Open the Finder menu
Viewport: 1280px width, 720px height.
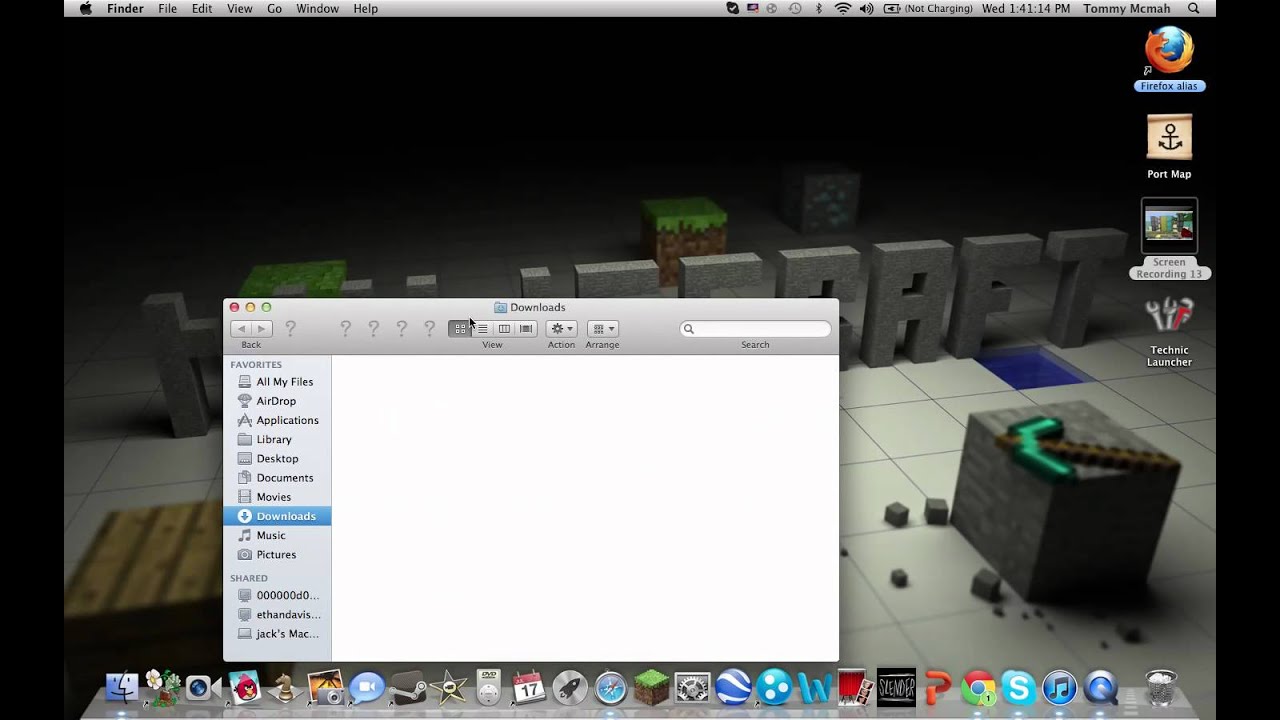[x=126, y=8]
